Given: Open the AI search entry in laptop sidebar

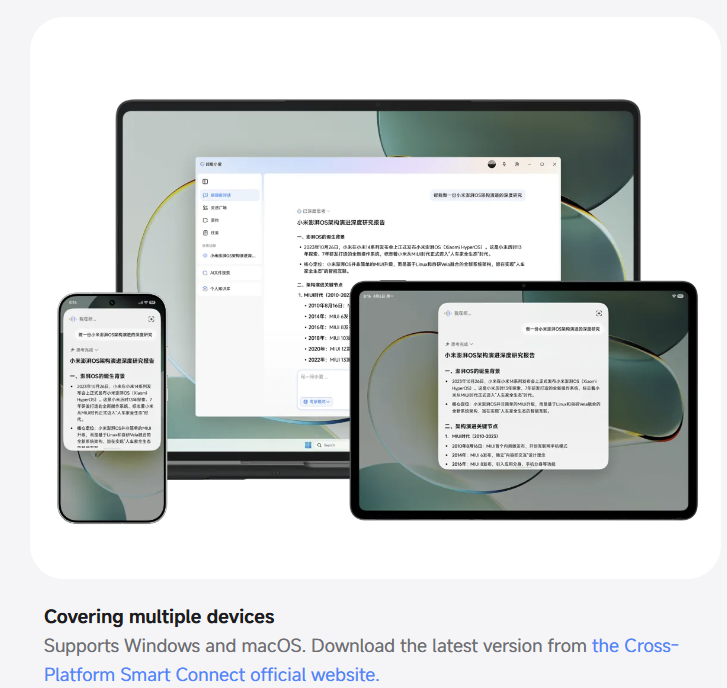Looking at the screenshot, I should (230, 273).
